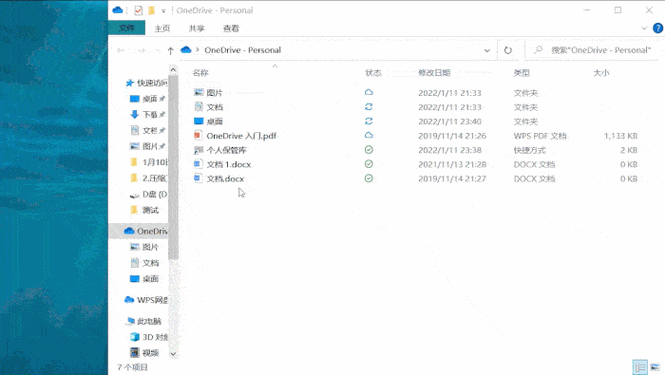Open the 测试 folder in navigation pane
The width and height of the screenshot is (665, 375).
144,210
